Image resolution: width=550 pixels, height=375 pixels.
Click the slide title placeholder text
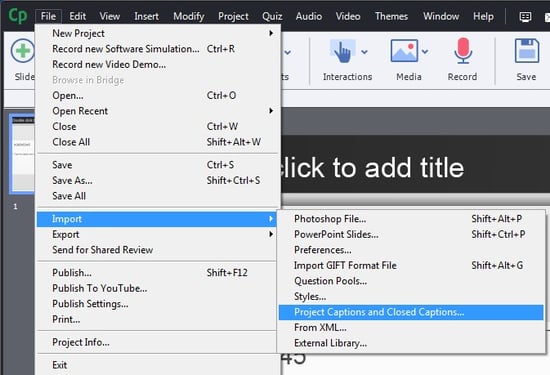374,168
